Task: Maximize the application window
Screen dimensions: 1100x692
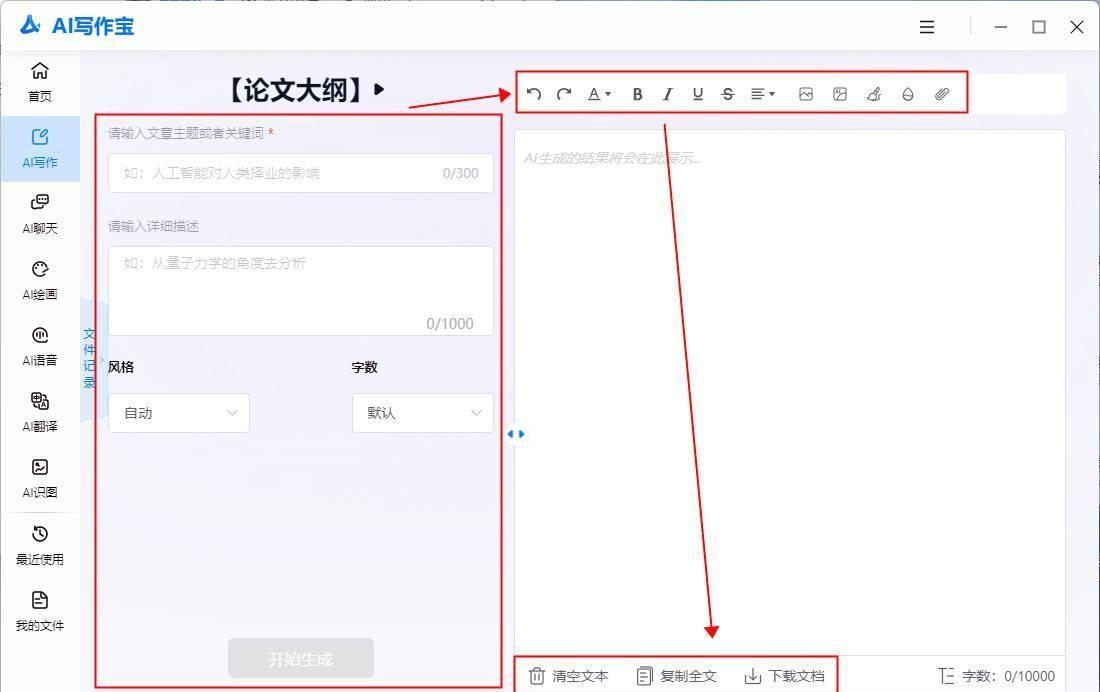Action: coord(1039,27)
